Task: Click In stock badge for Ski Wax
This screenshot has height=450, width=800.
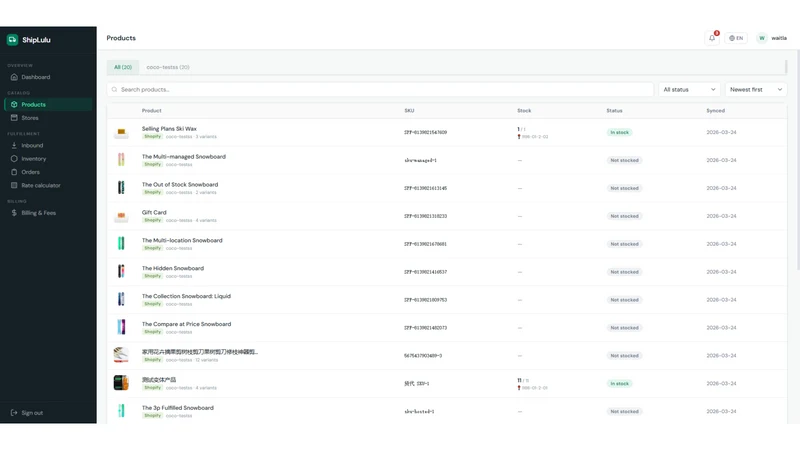Action: tap(619, 132)
